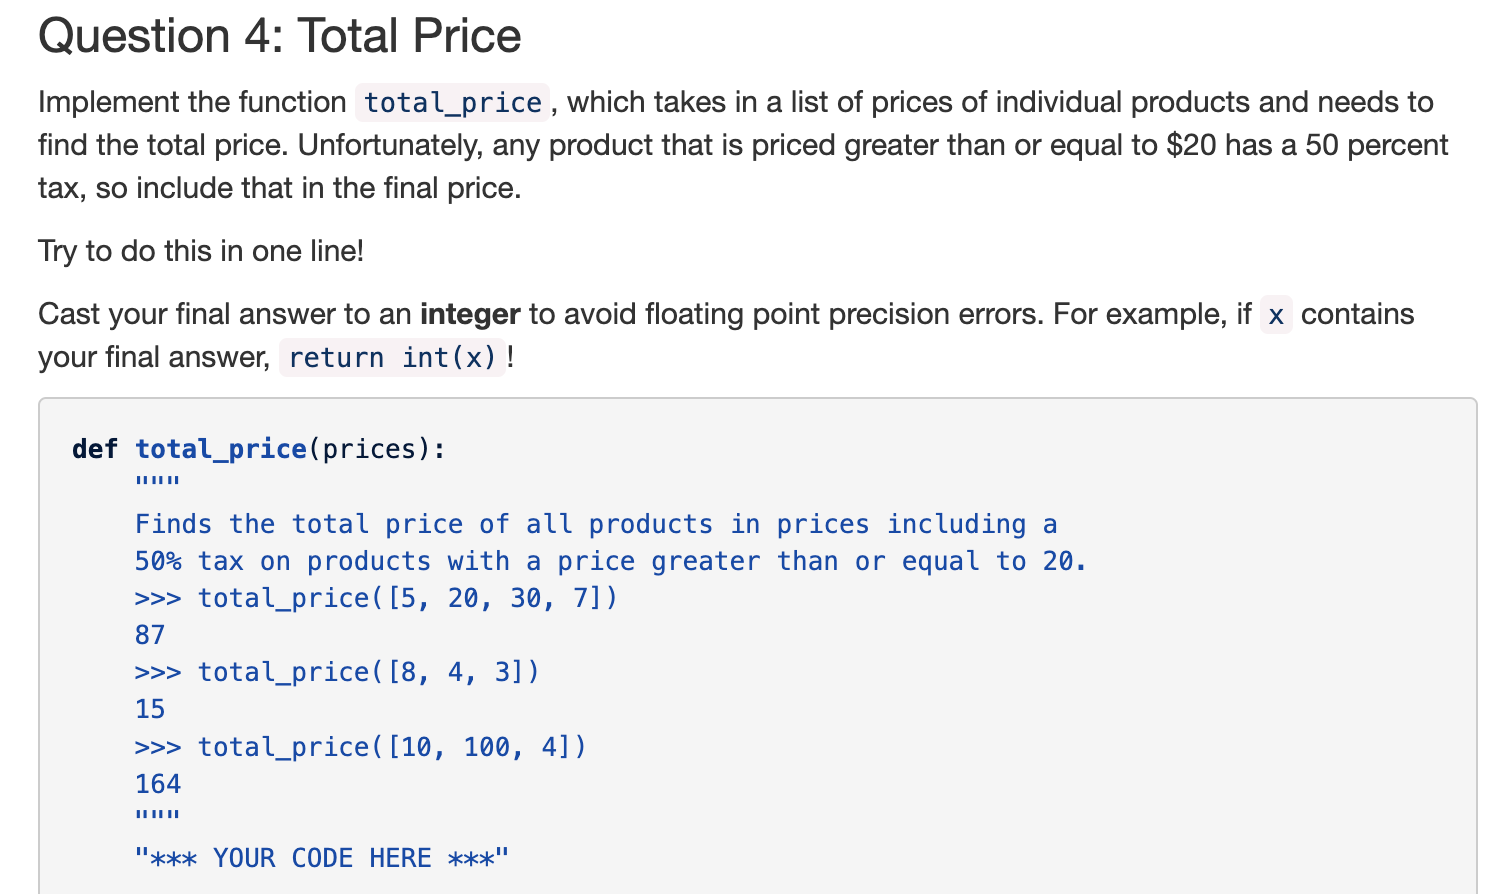Click the "Try to do this in one line!" text
The image size is (1502, 894).
pyautogui.click(x=201, y=251)
